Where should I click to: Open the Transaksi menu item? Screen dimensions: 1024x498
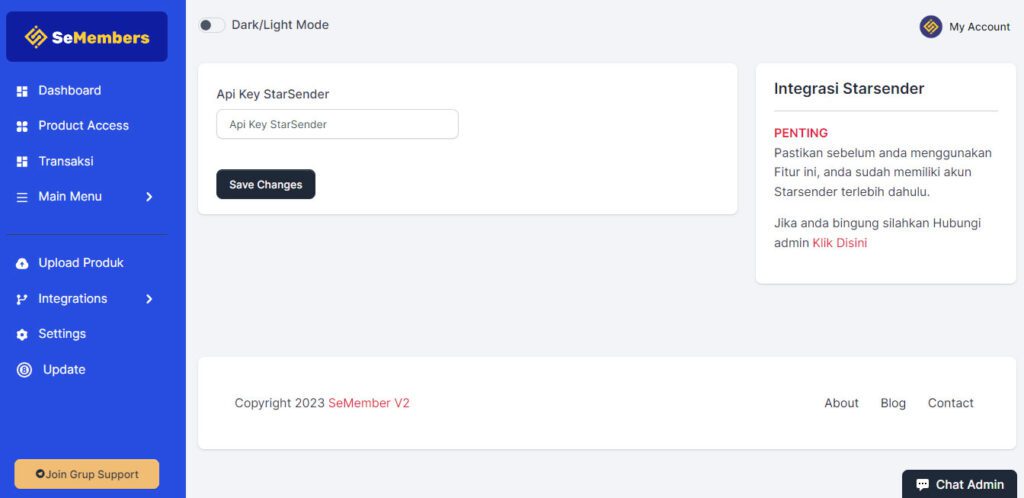click(66, 161)
